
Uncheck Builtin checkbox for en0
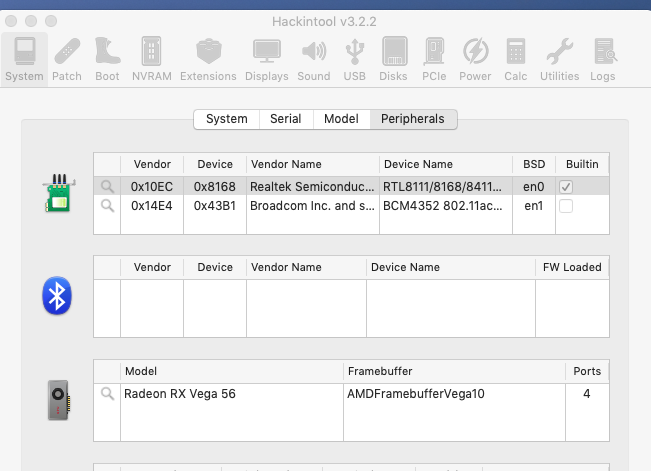click(x=566, y=187)
